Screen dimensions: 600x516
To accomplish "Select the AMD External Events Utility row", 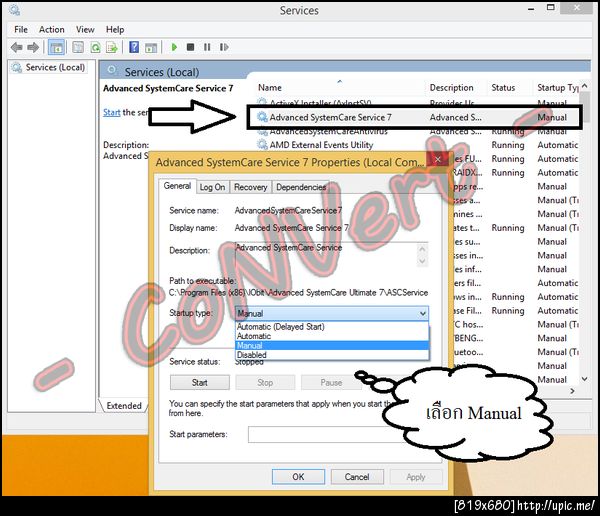I will click(417, 145).
